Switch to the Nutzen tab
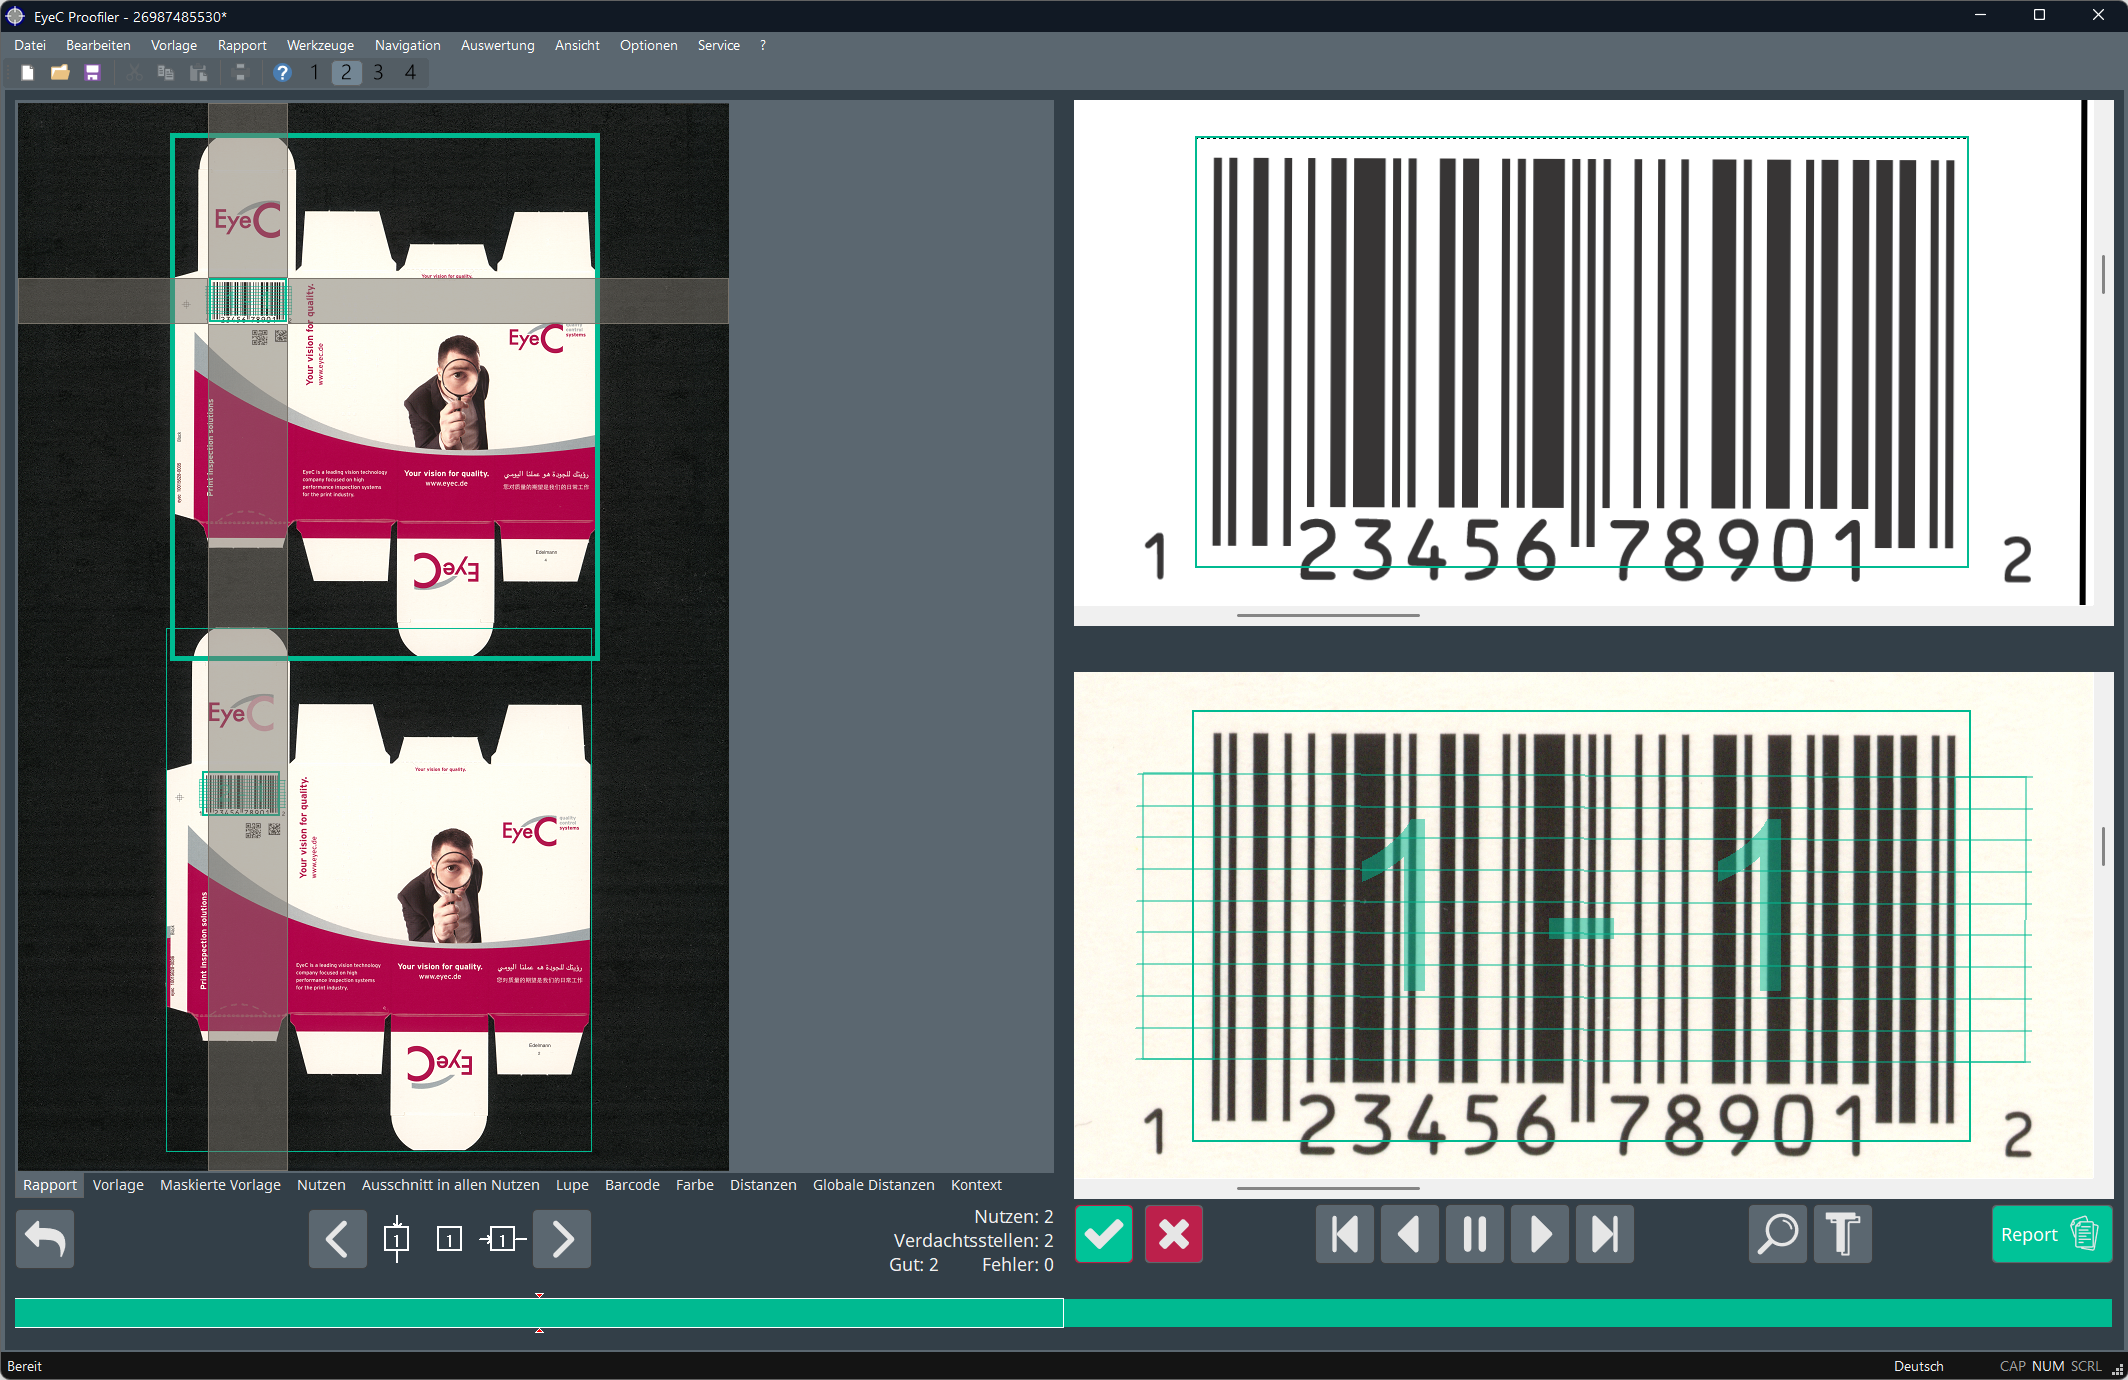 [x=321, y=1185]
